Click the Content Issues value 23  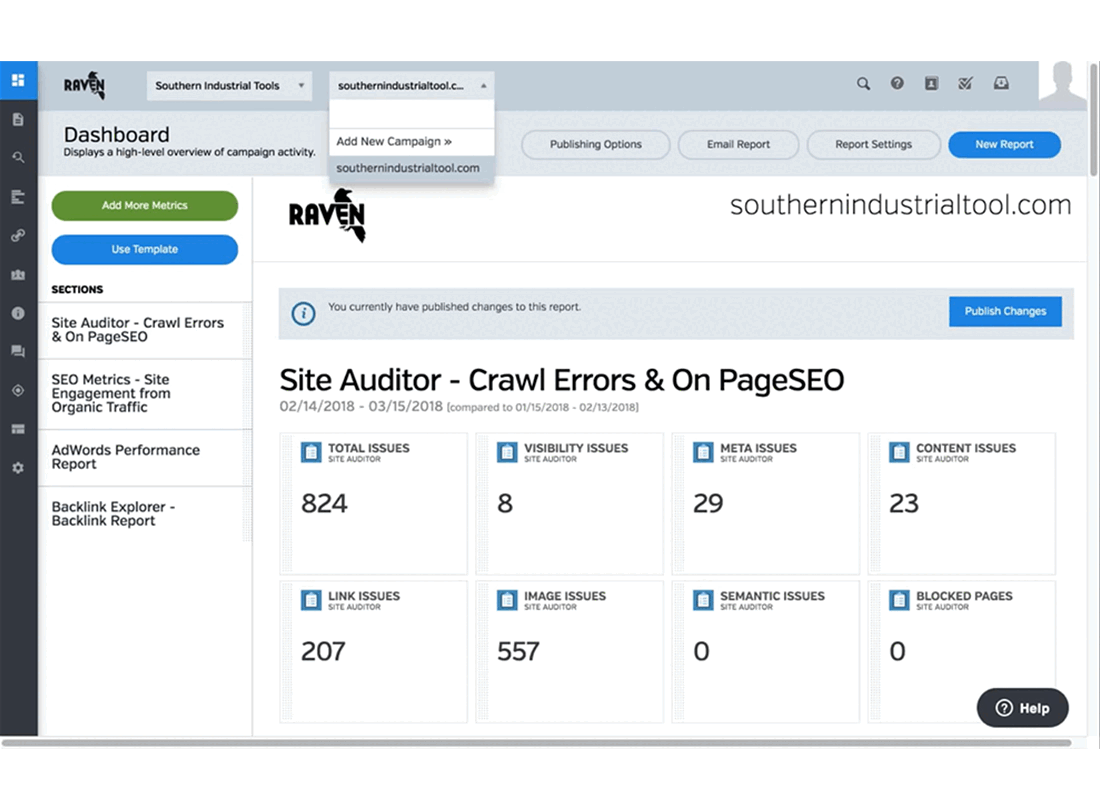pyautogui.click(x=904, y=504)
